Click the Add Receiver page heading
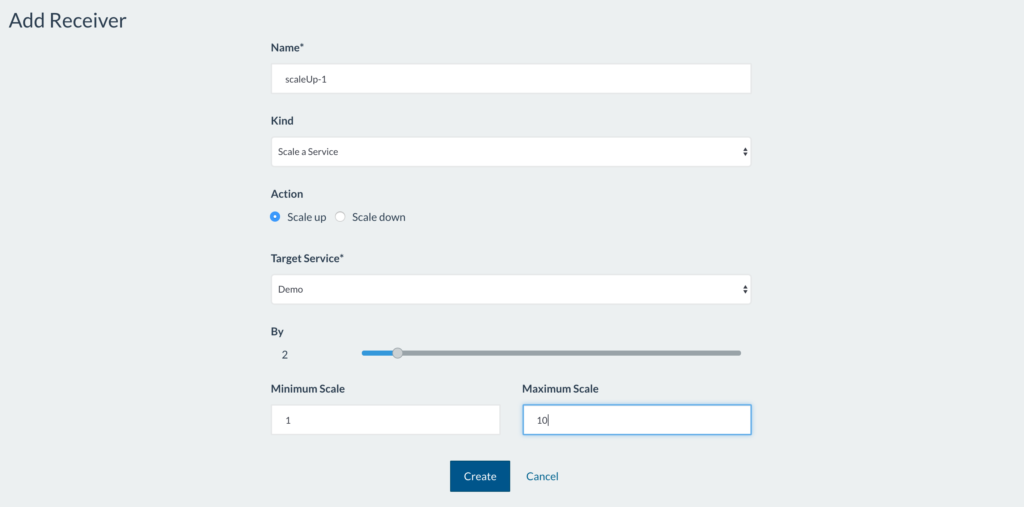 pyautogui.click(x=68, y=20)
